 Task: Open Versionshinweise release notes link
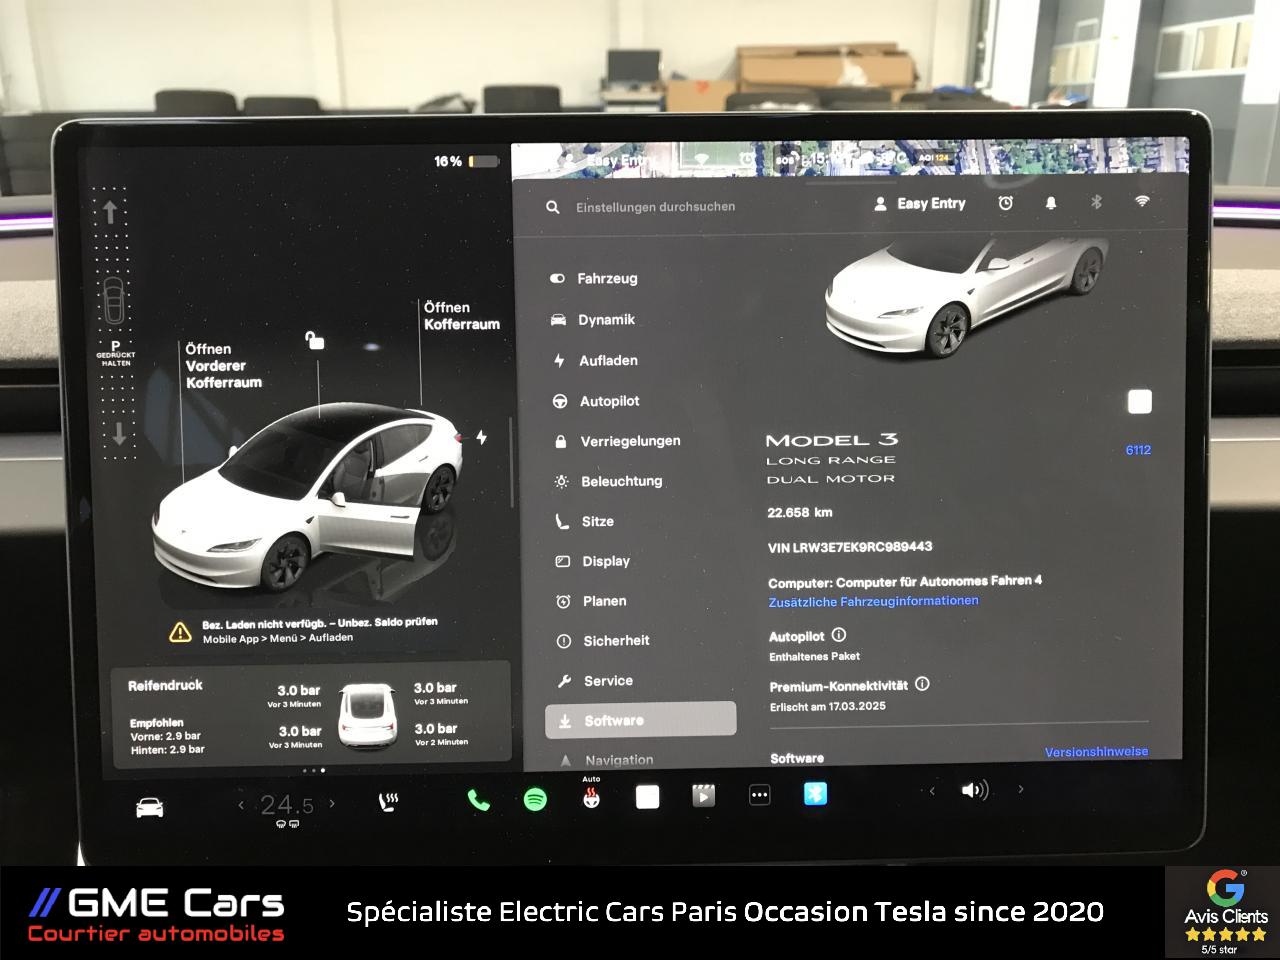(x=1096, y=752)
